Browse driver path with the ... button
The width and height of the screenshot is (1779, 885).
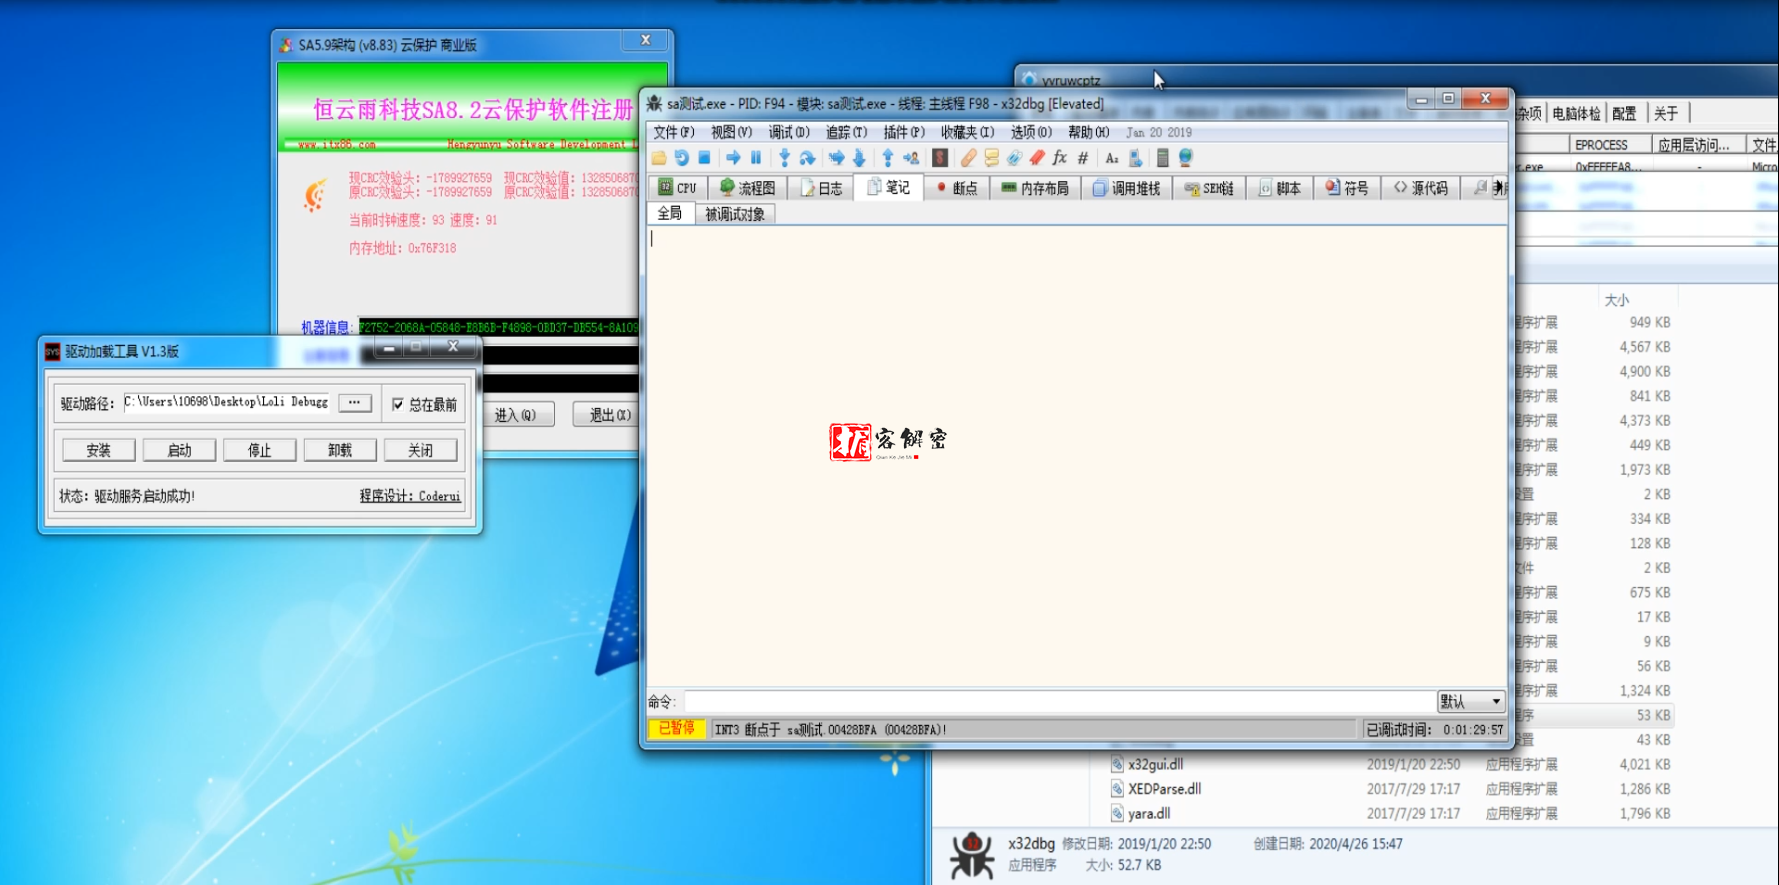coord(355,402)
